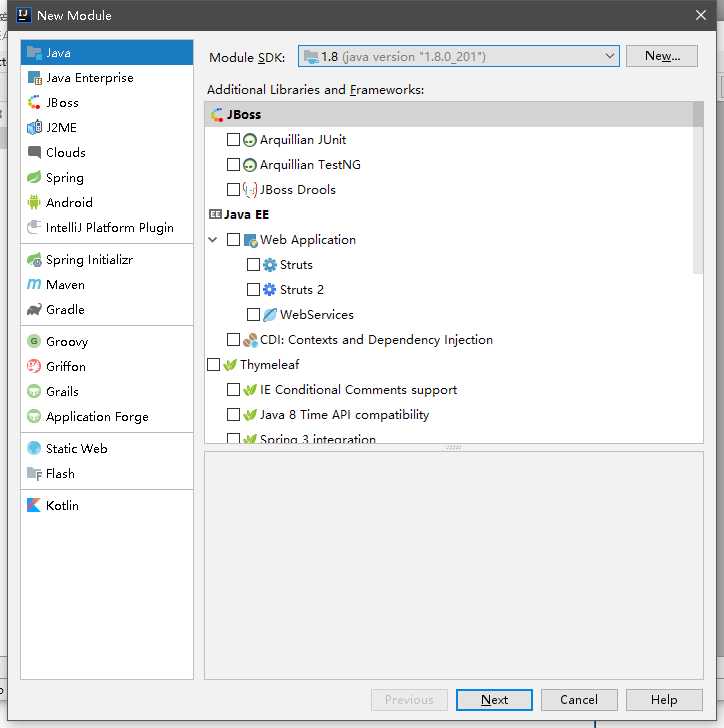
Task: Enable the Arquillian JUnit checkbox
Action: (x=233, y=140)
